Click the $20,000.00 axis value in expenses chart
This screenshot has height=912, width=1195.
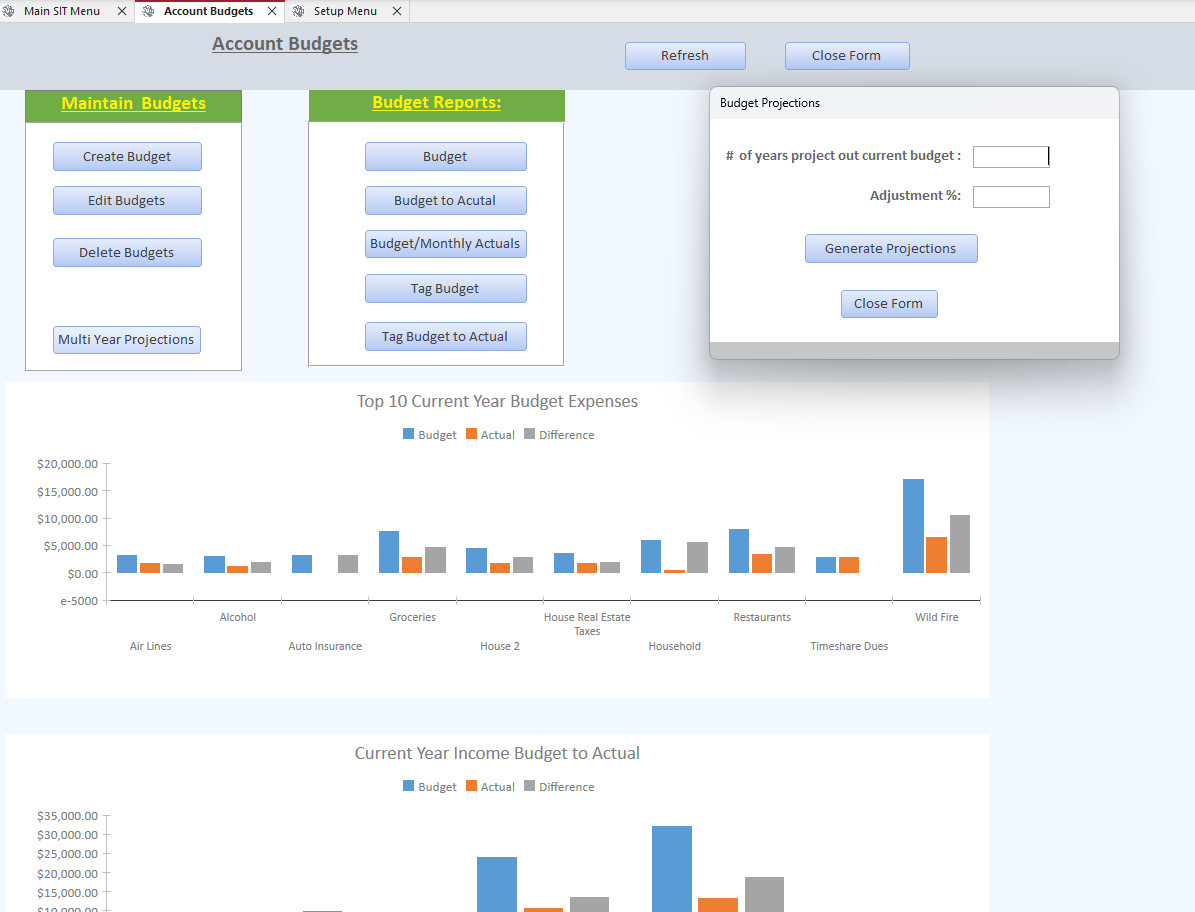tap(67, 464)
